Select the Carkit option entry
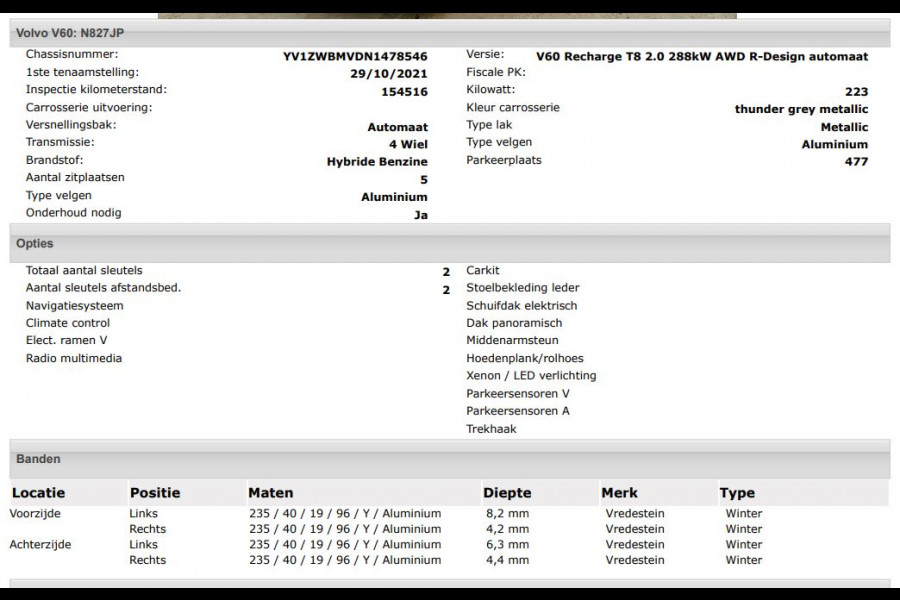This screenshot has width=900, height=600. click(483, 270)
